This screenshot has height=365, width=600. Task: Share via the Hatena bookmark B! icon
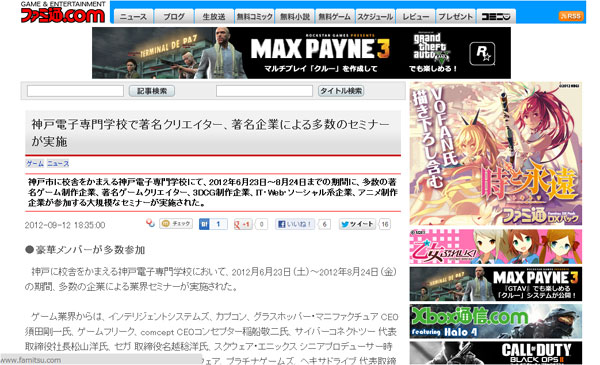pyautogui.click(x=204, y=224)
